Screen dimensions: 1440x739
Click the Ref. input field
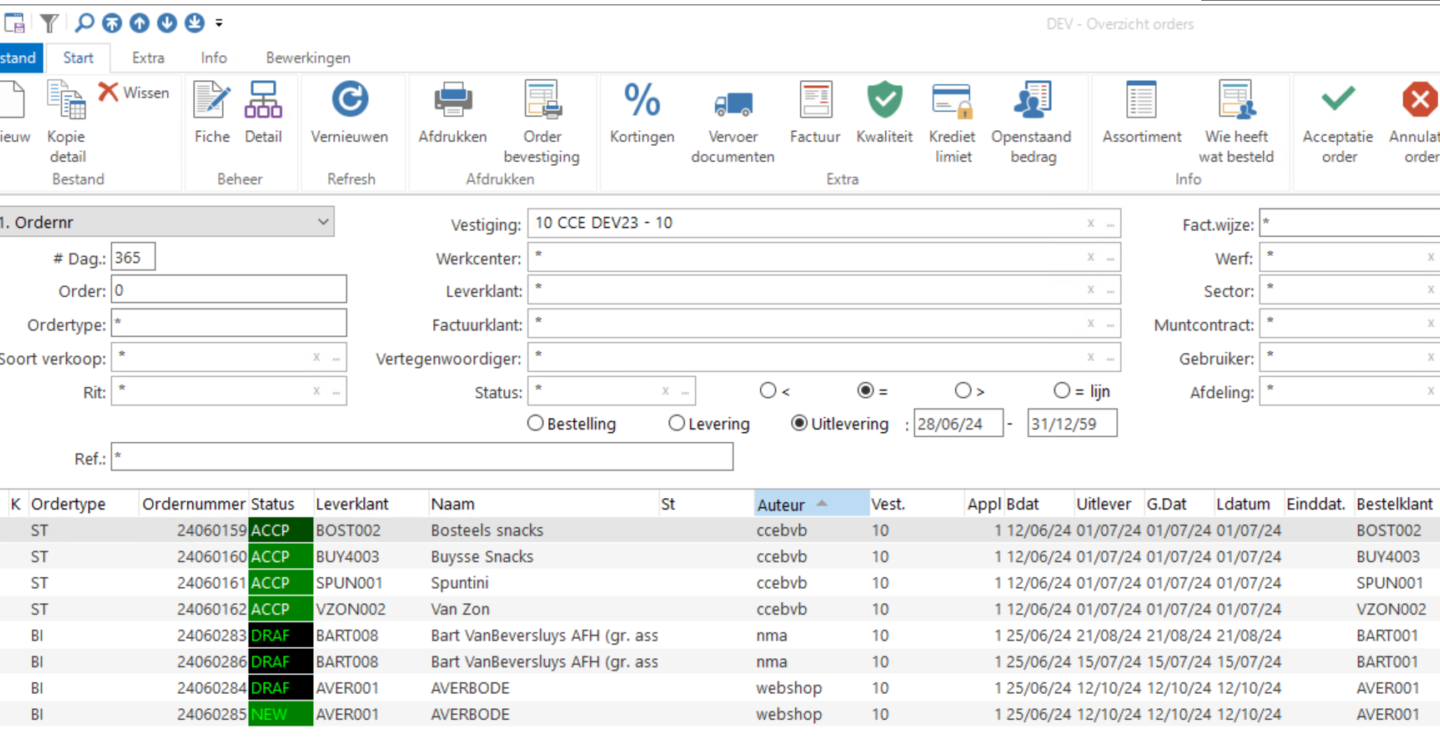(422, 457)
